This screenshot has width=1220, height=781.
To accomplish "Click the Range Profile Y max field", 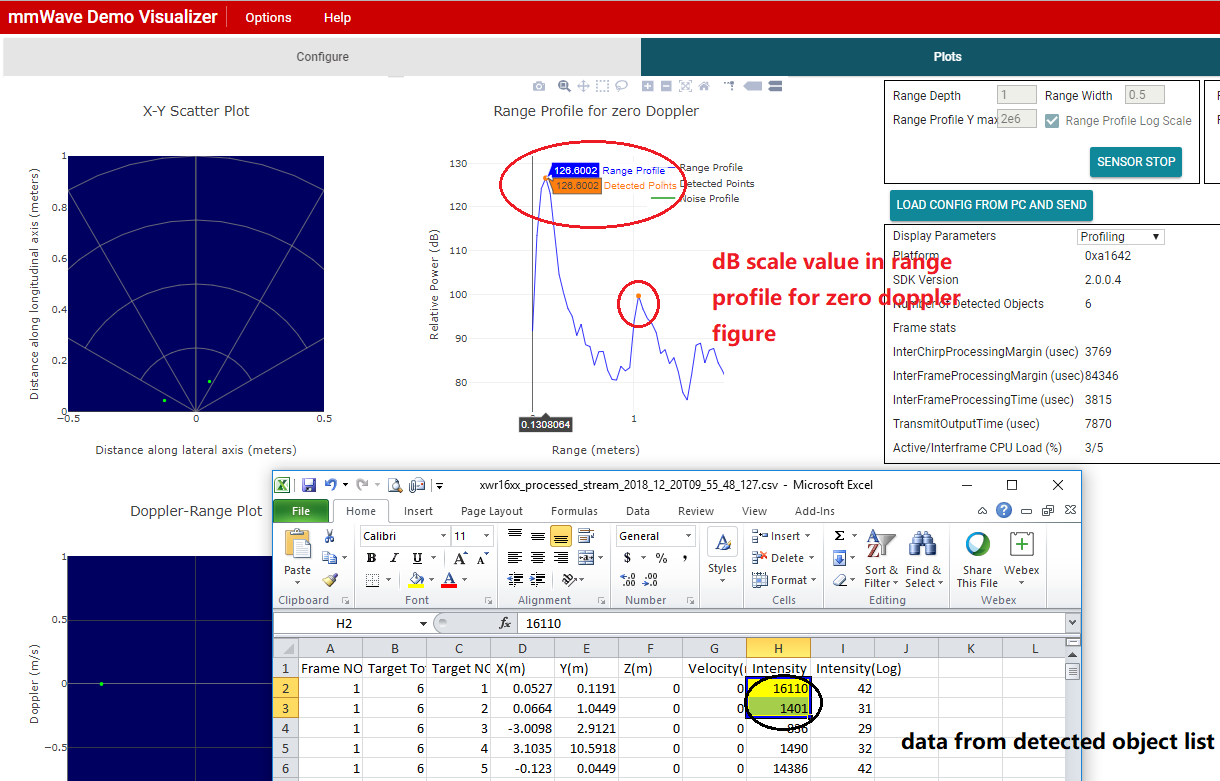I will [1016, 120].
